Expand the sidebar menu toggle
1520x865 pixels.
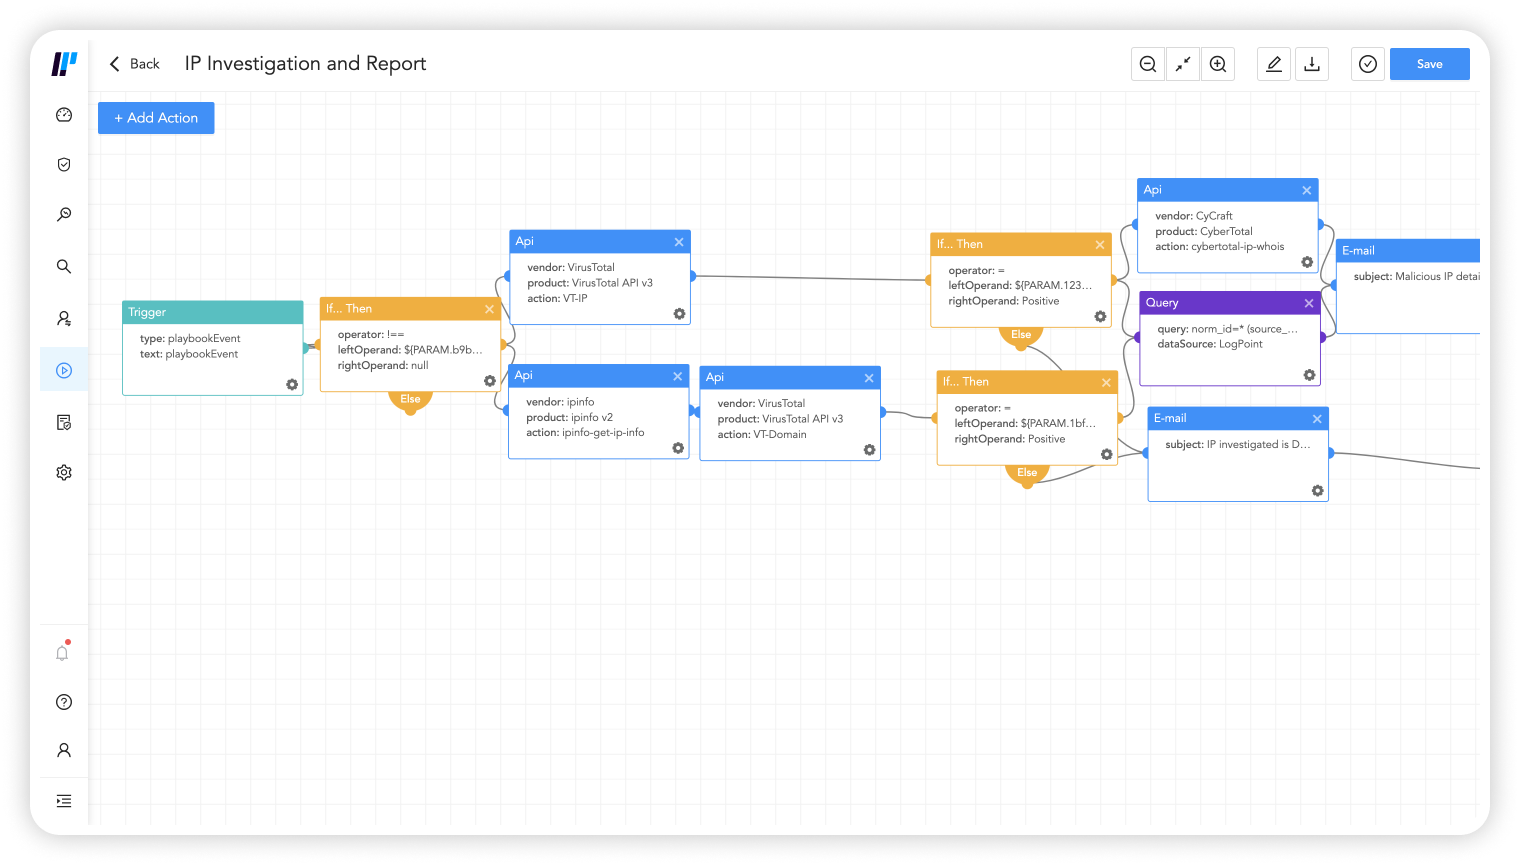click(64, 801)
